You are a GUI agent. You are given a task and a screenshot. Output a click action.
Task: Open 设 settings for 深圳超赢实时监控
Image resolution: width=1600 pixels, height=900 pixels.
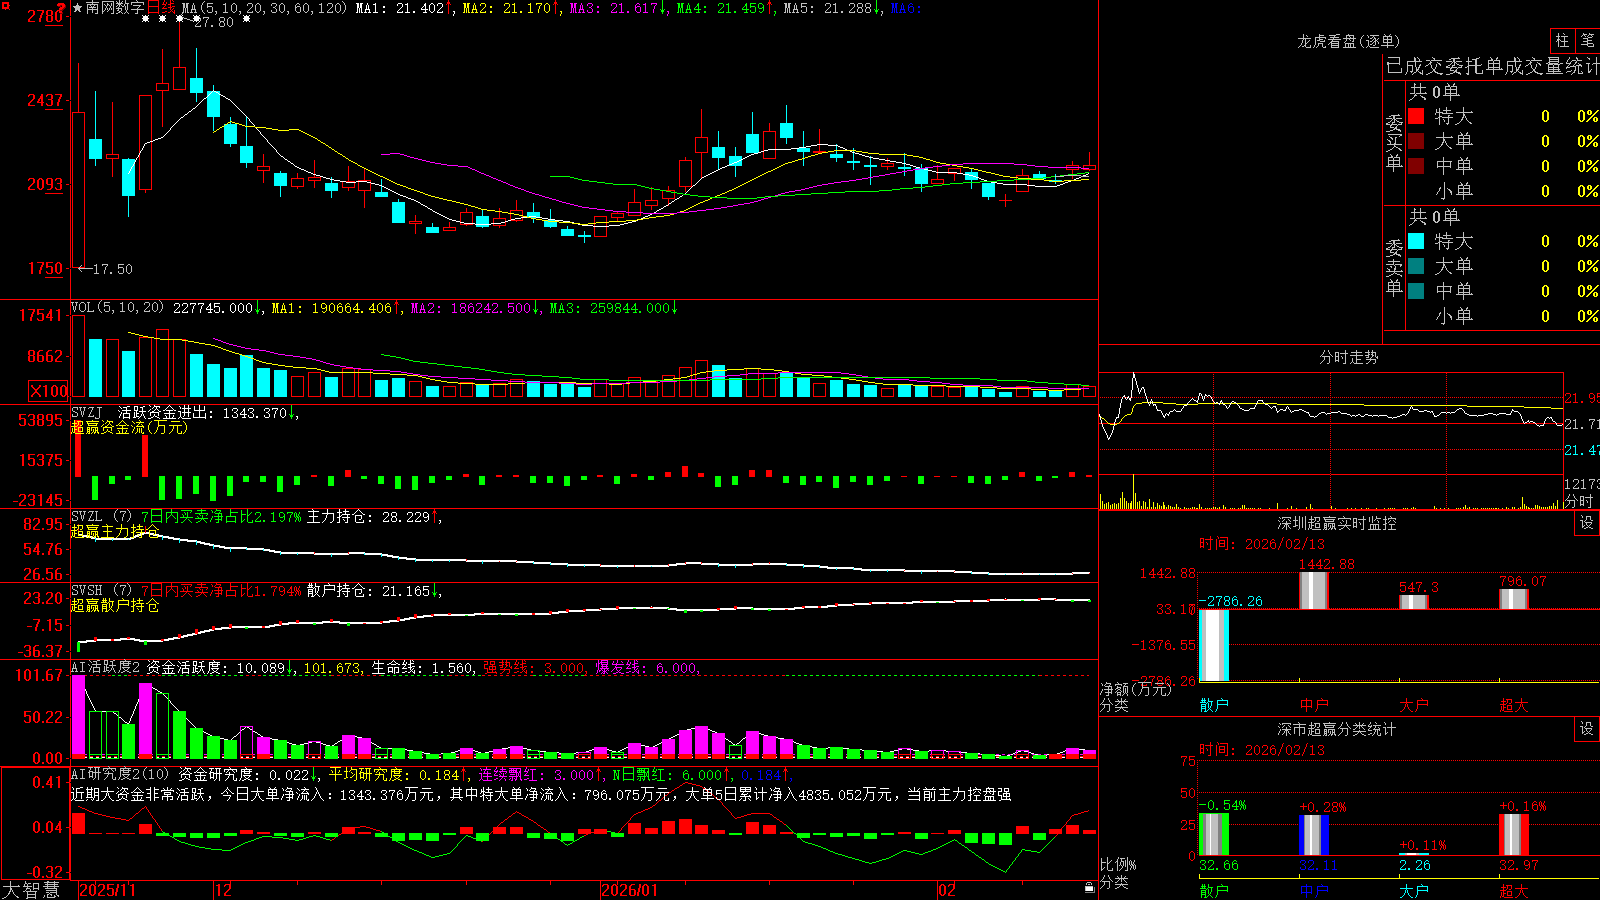pyautogui.click(x=1587, y=523)
